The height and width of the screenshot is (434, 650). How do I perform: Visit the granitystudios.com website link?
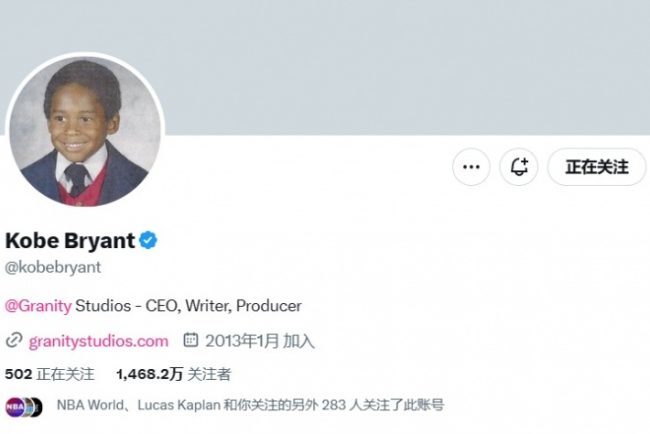click(x=98, y=341)
